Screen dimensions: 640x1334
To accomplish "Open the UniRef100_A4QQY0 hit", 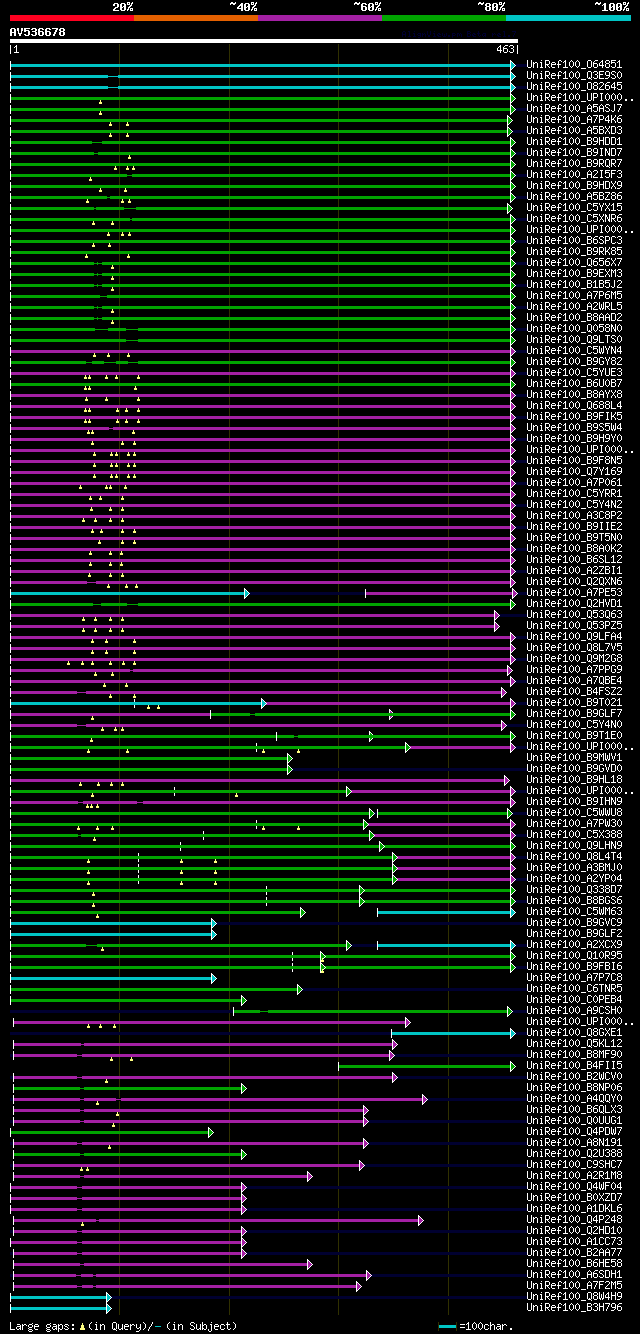I will (x=575, y=1098).
